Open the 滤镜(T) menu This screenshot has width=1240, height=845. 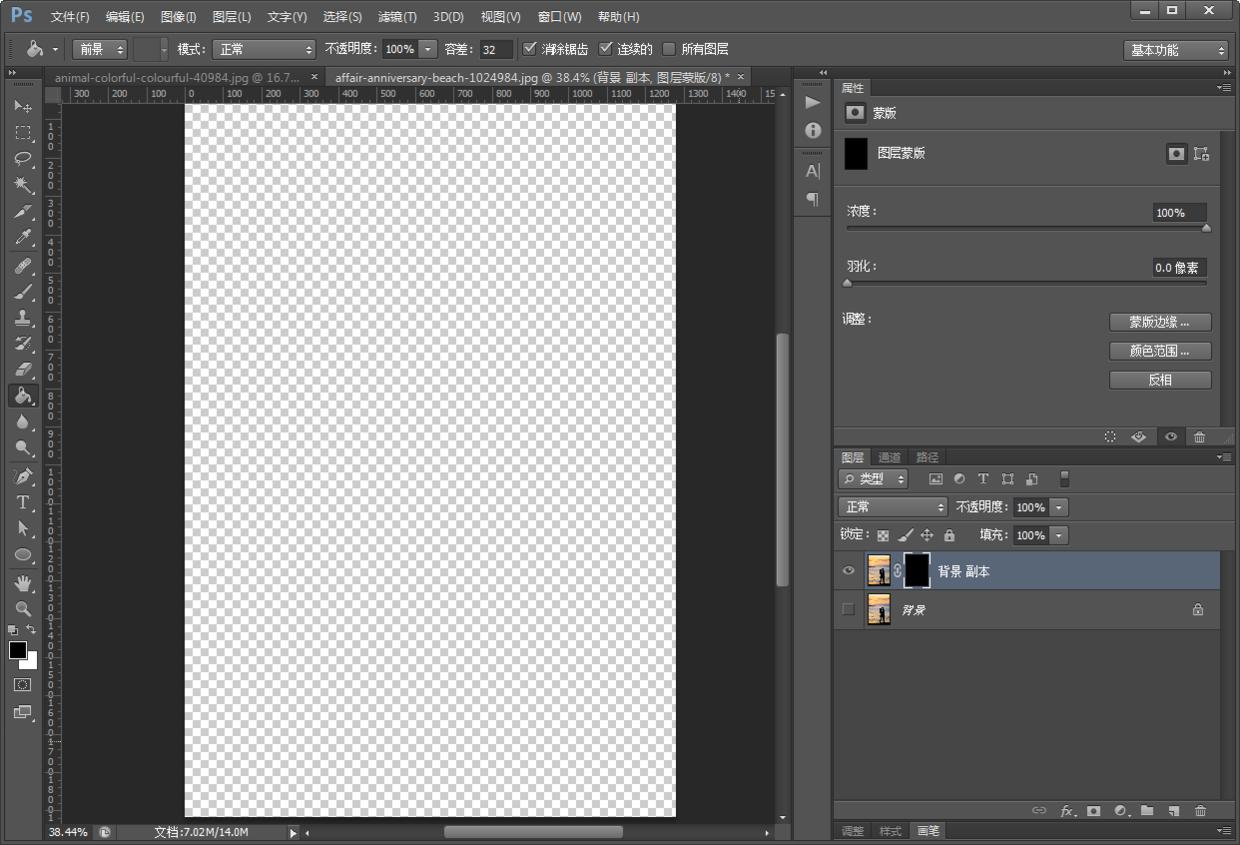click(397, 17)
